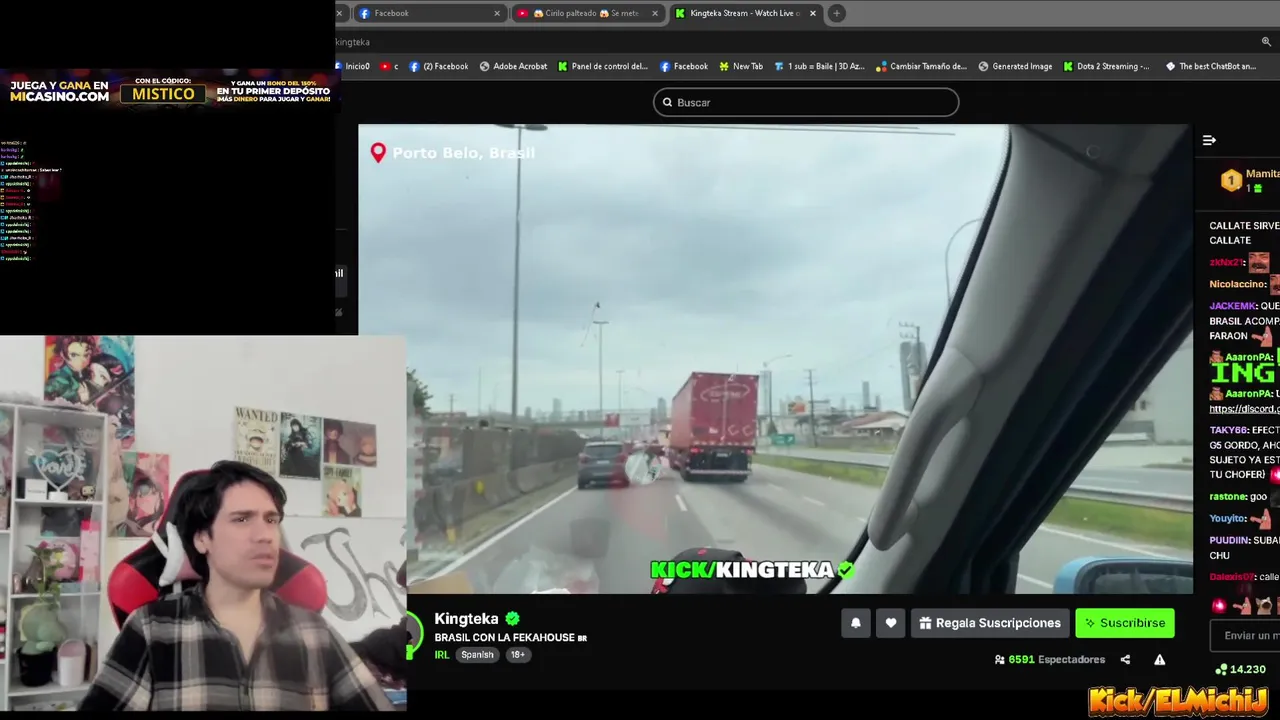Viewport: 1280px width, 720px height.
Task: Click the Kingteka verified badge
Action: click(x=512, y=618)
